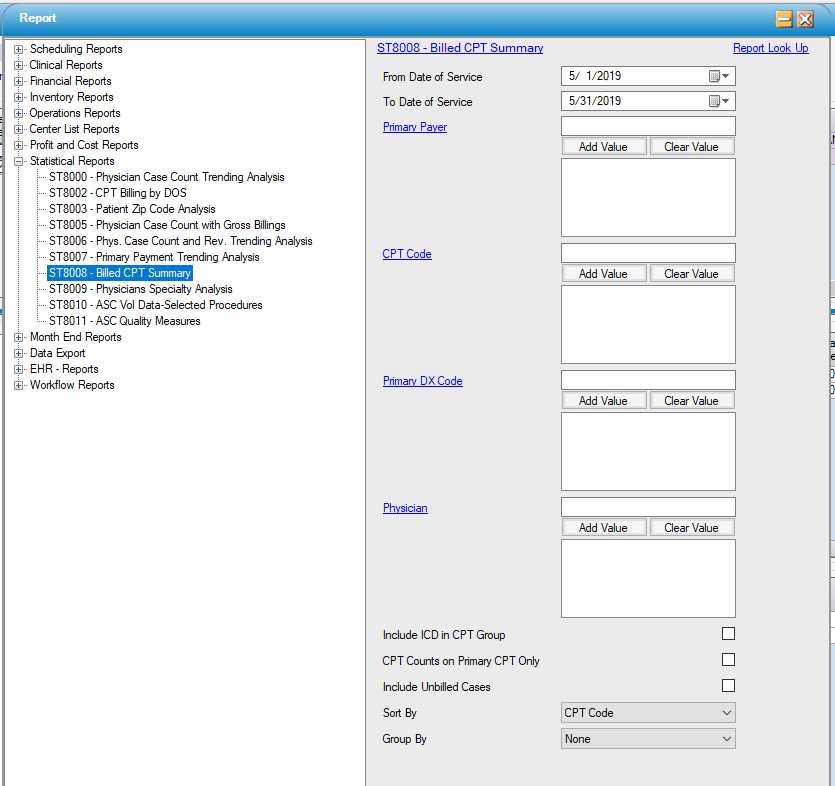Open the Group By dropdown
835x786 pixels.
(648, 739)
